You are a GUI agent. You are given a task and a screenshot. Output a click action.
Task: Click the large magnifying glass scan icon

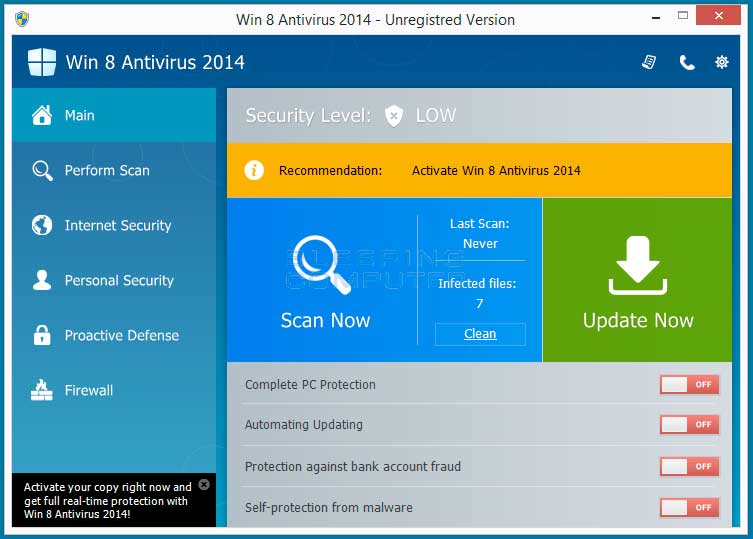pos(321,264)
